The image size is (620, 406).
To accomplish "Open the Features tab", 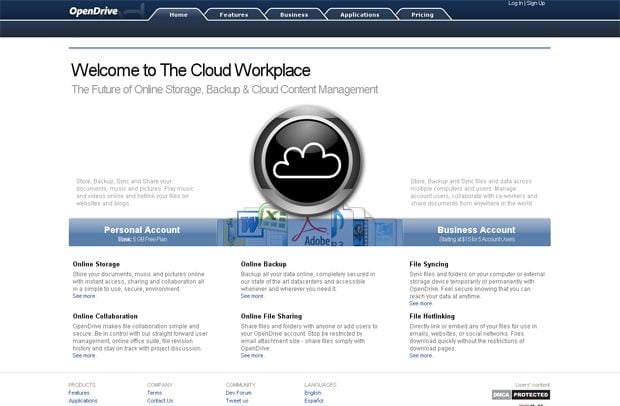I will pyautogui.click(x=234, y=15).
